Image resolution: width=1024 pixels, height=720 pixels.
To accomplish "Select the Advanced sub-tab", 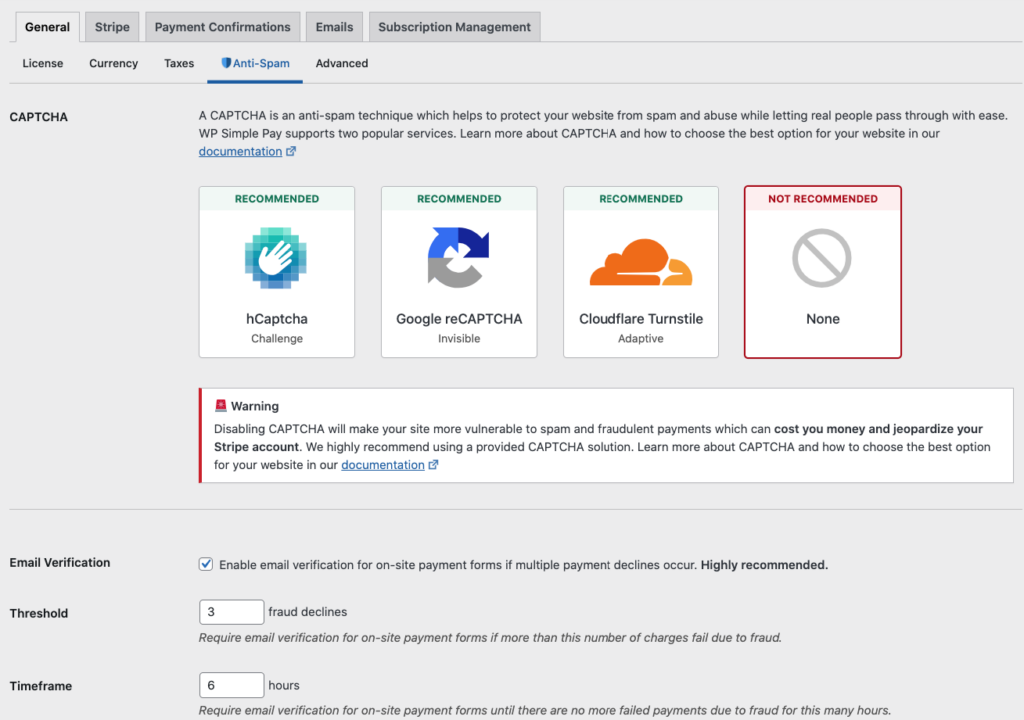I will pos(342,63).
